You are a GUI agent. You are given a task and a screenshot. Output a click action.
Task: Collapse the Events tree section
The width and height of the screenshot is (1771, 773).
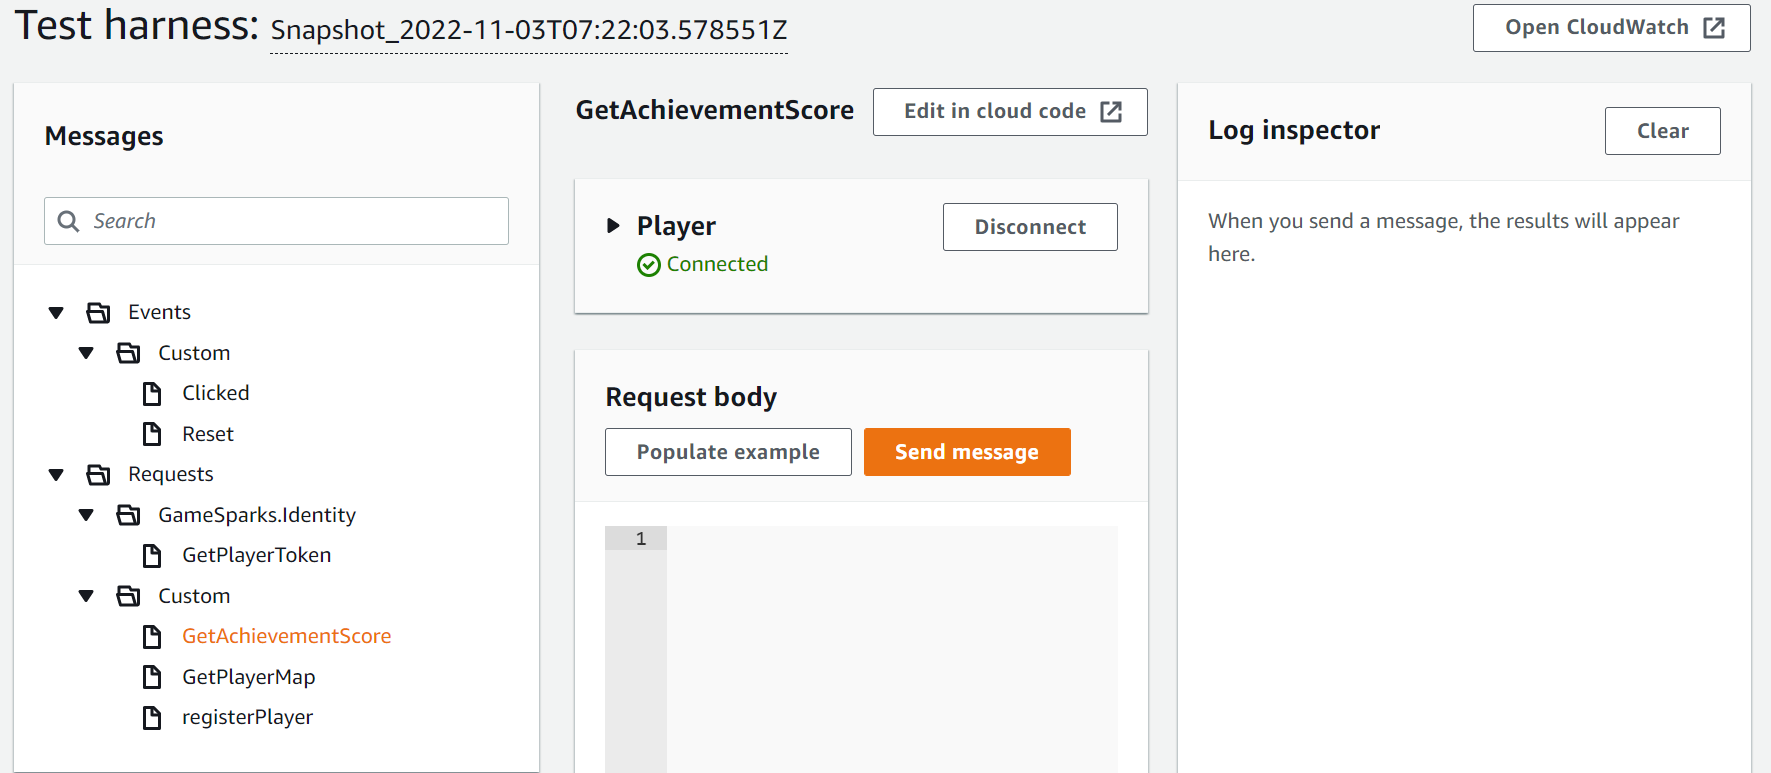point(56,312)
